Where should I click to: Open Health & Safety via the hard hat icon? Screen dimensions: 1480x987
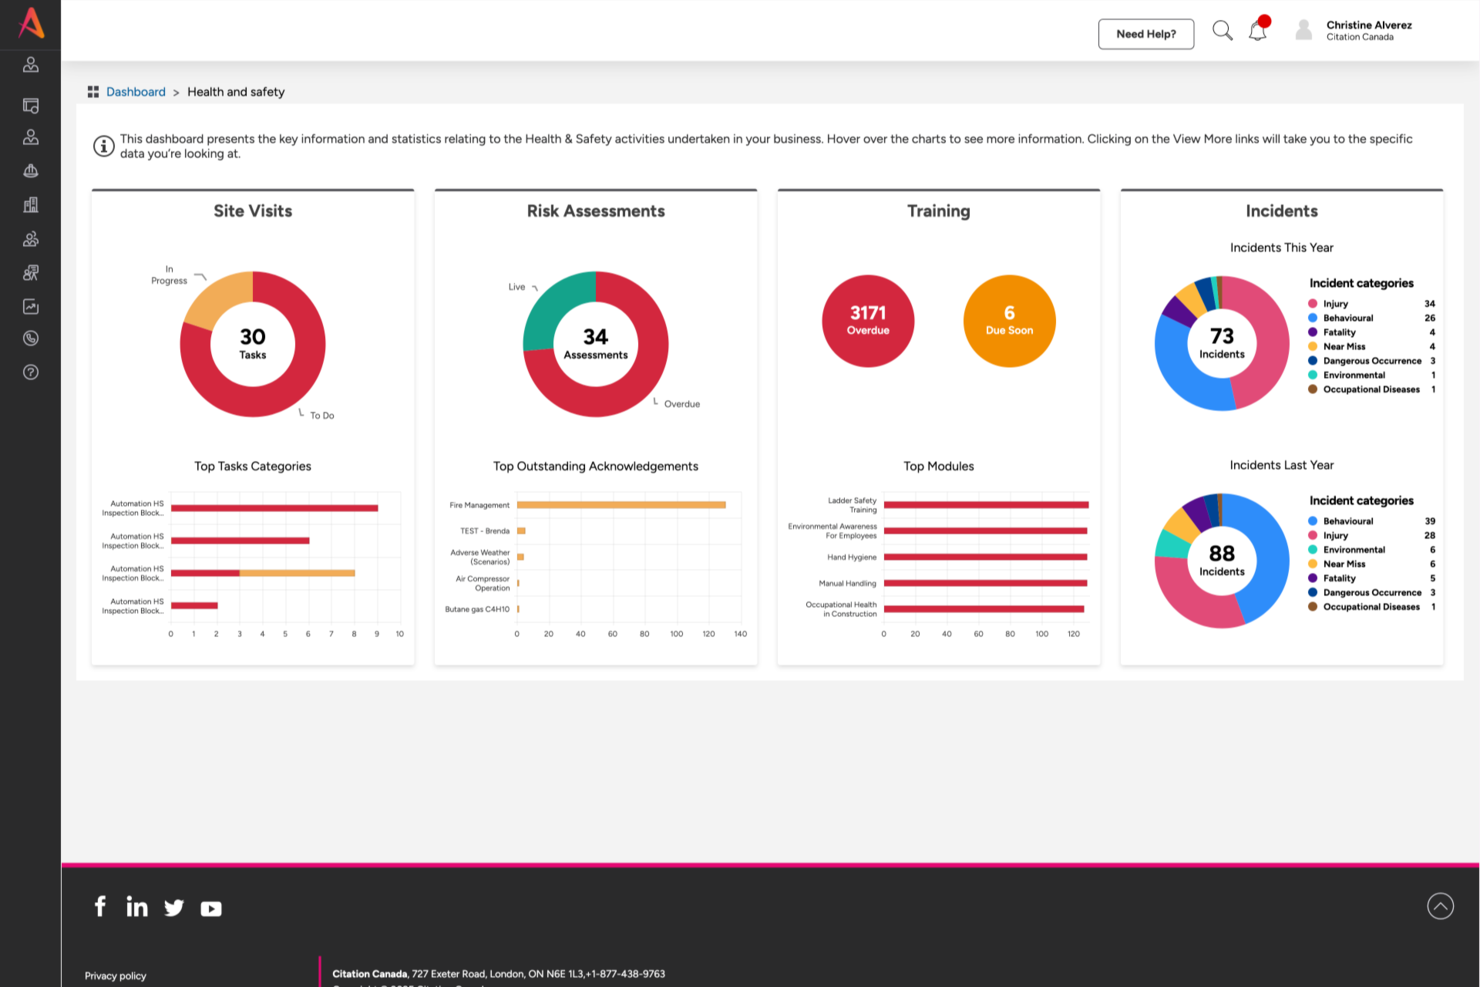(x=30, y=170)
